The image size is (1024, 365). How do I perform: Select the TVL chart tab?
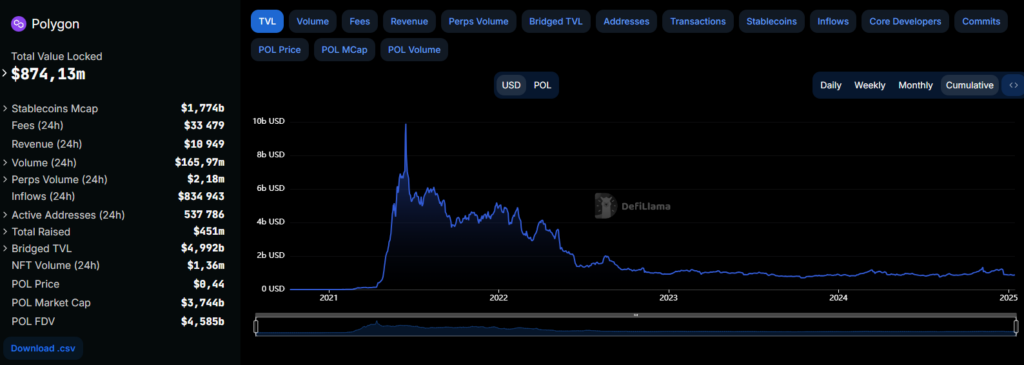click(267, 22)
